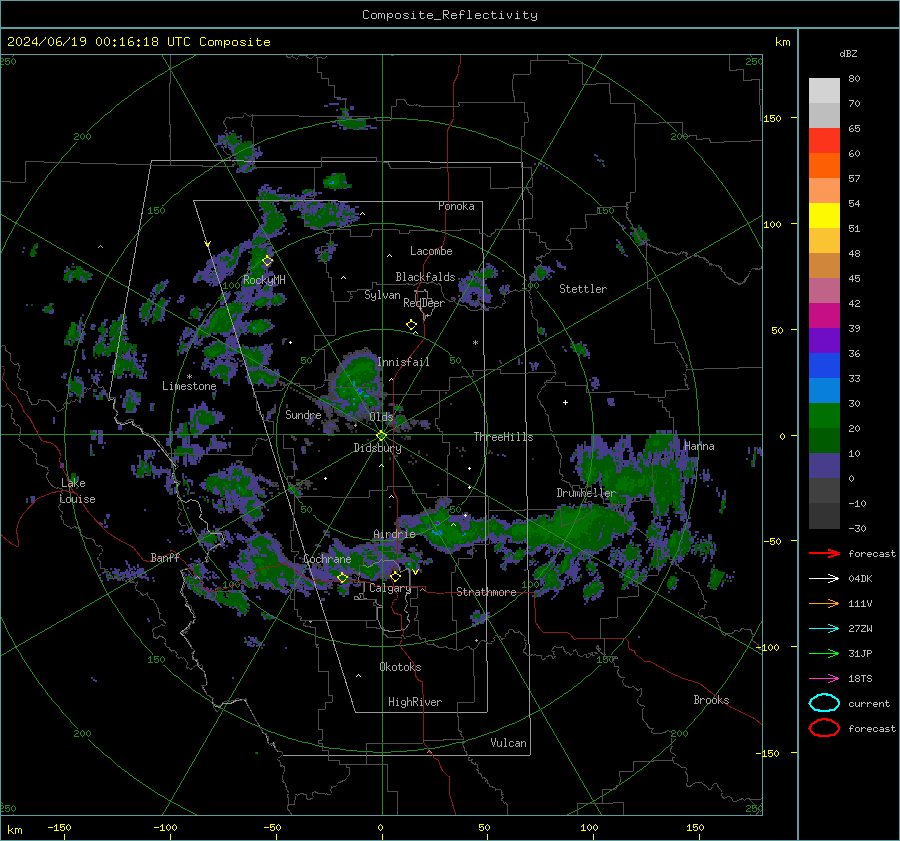The width and height of the screenshot is (900, 841).
Task: Select the Stettler label
Action: 583,289
